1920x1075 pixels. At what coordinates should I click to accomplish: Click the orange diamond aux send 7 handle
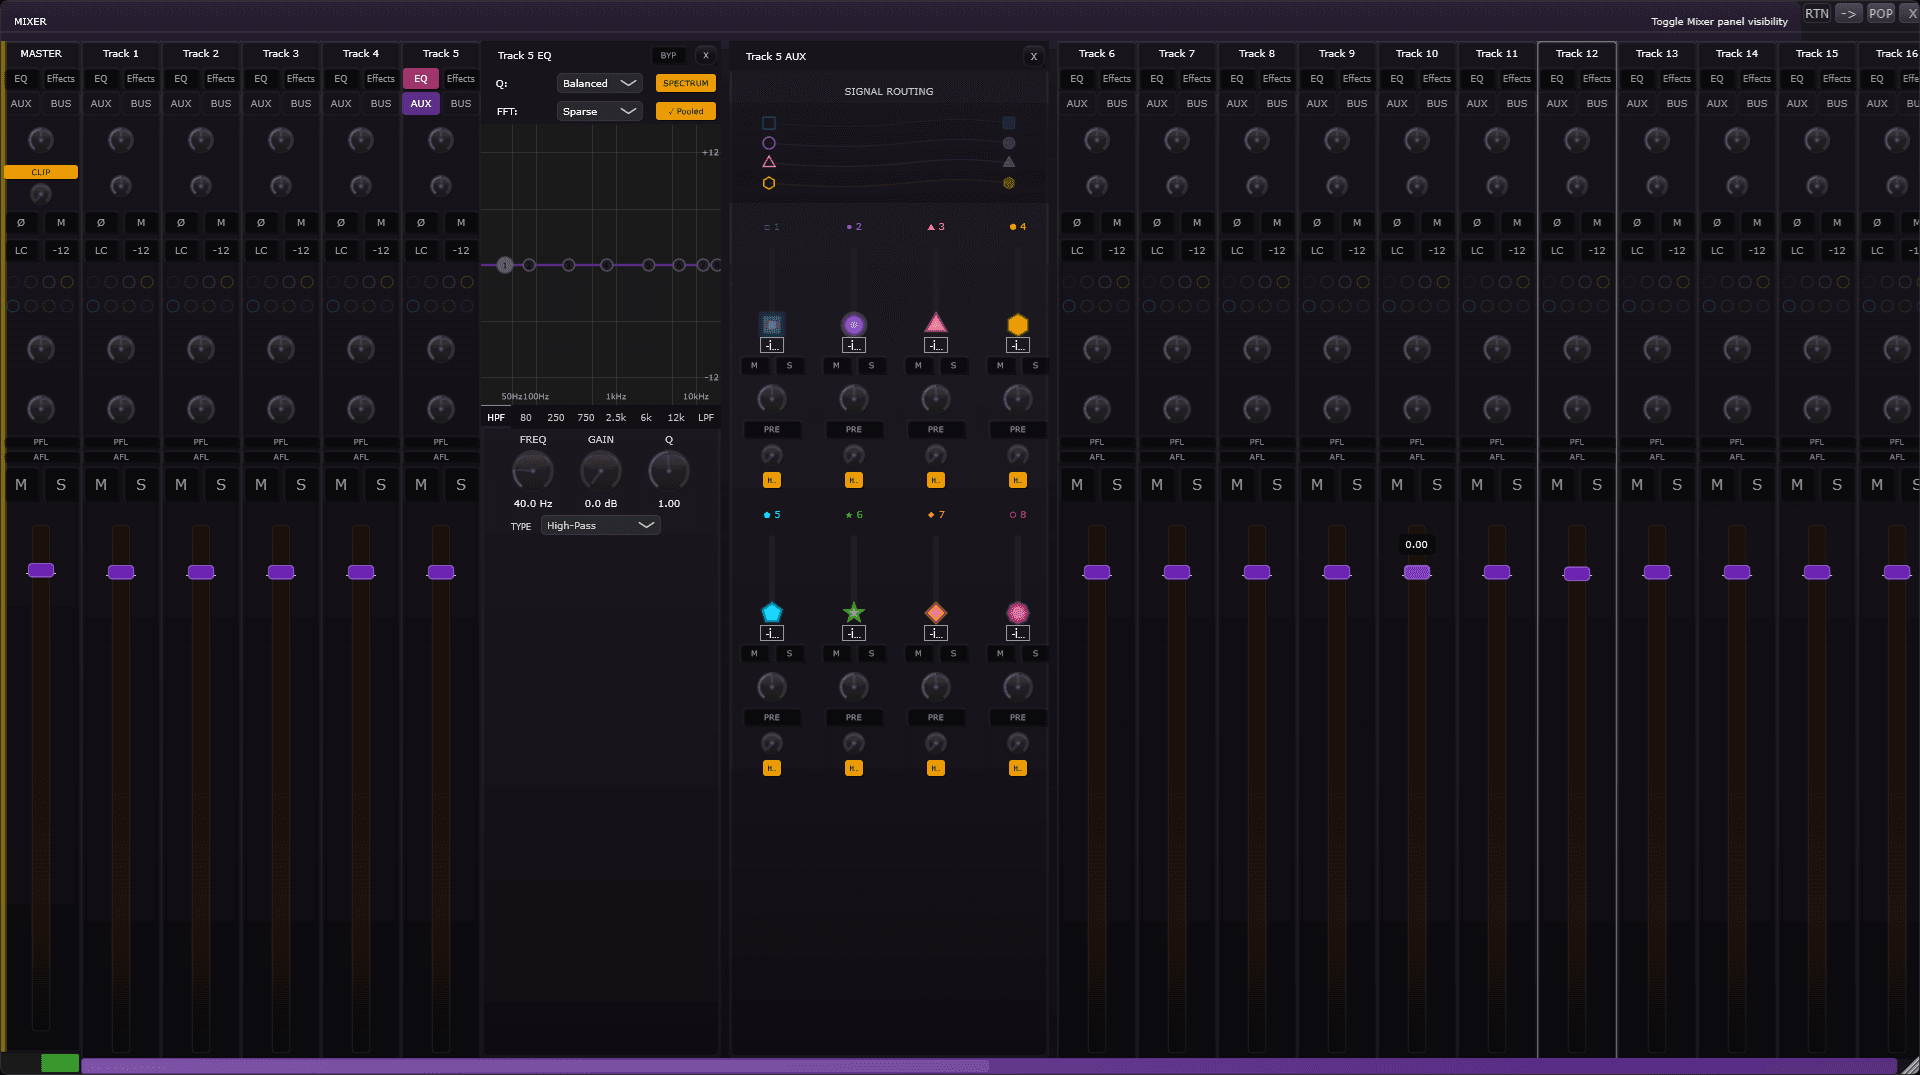point(935,612)
